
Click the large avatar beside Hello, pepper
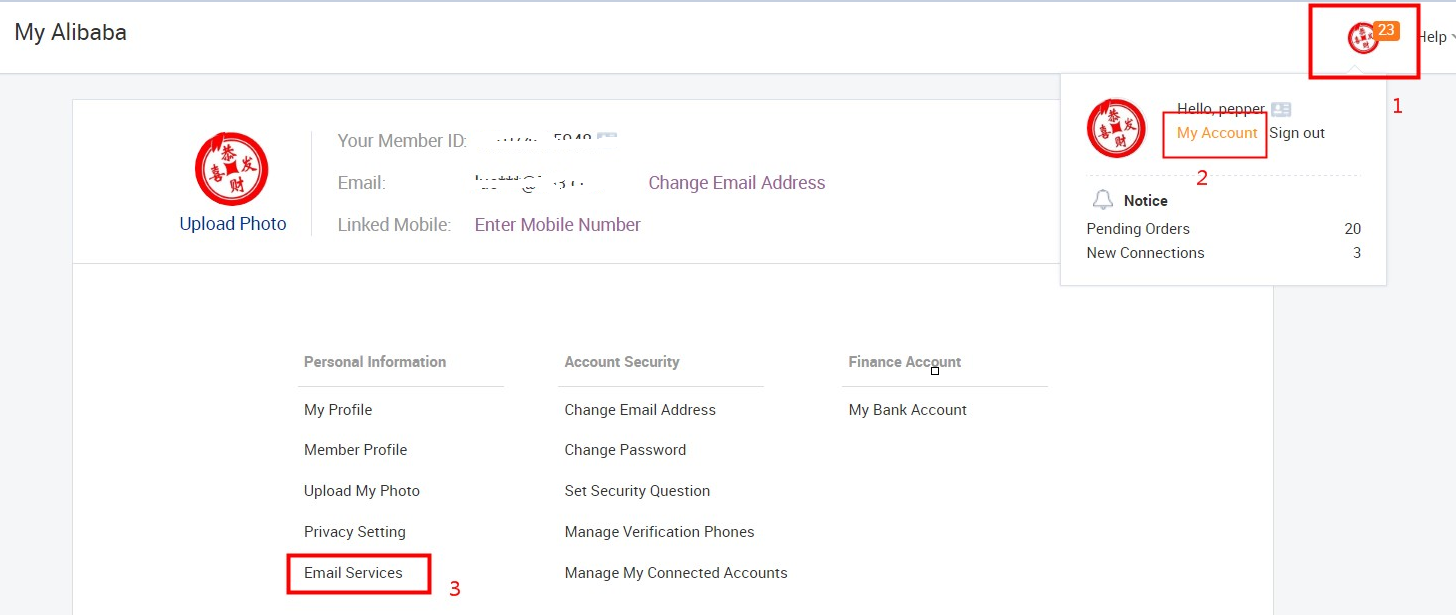click(1116, 128)
